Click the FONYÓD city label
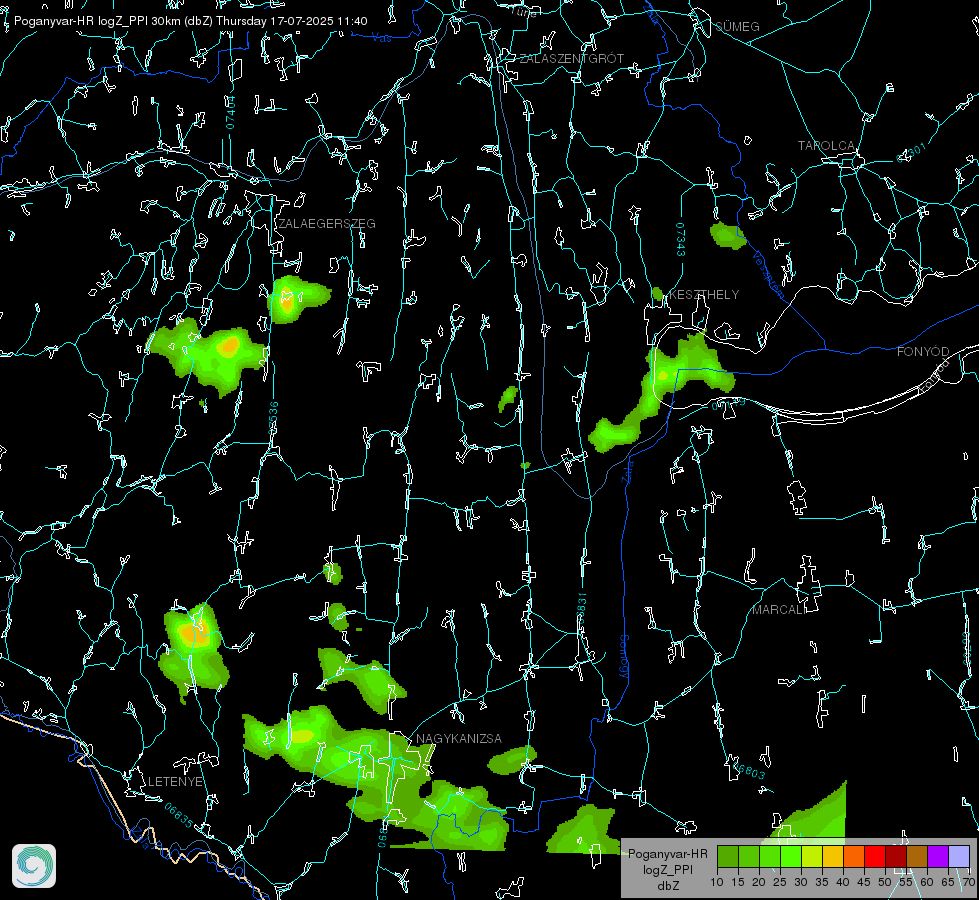This screenshot has width=979, height=900. click(923, 352)
